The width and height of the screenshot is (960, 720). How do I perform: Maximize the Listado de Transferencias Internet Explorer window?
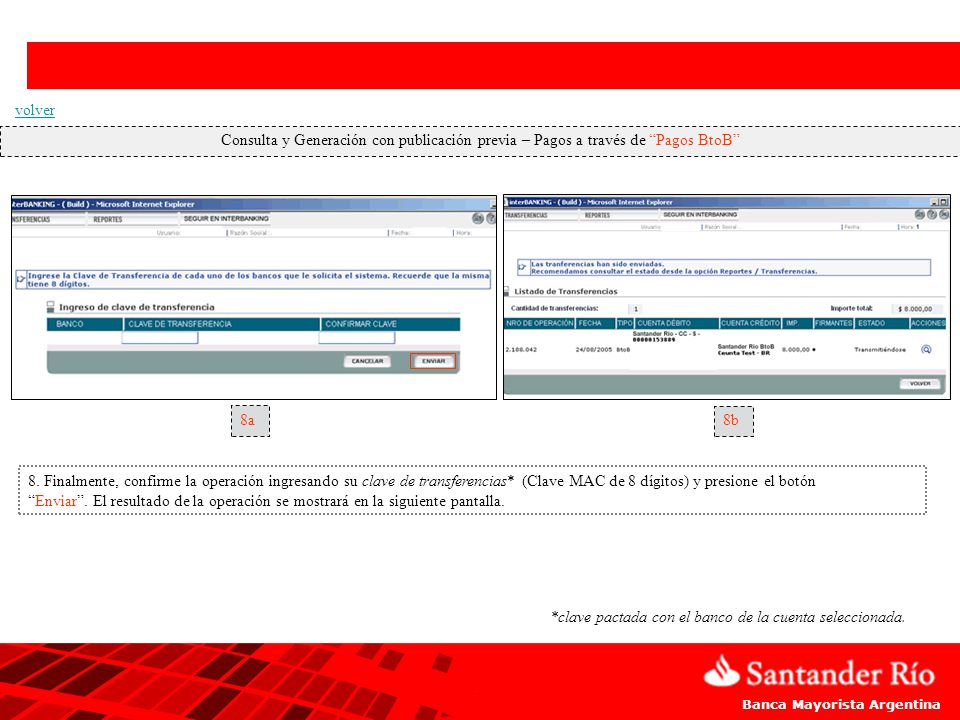tap(943, 201)
